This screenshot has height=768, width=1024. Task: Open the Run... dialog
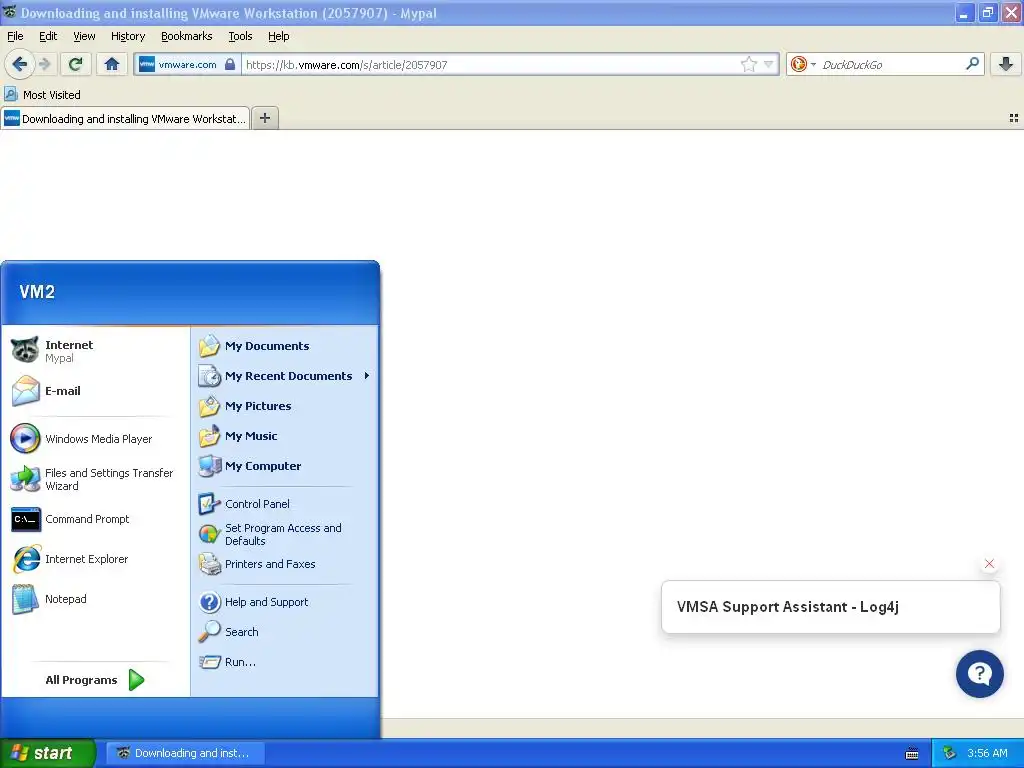pyautogui.click(x=284, y=662)
